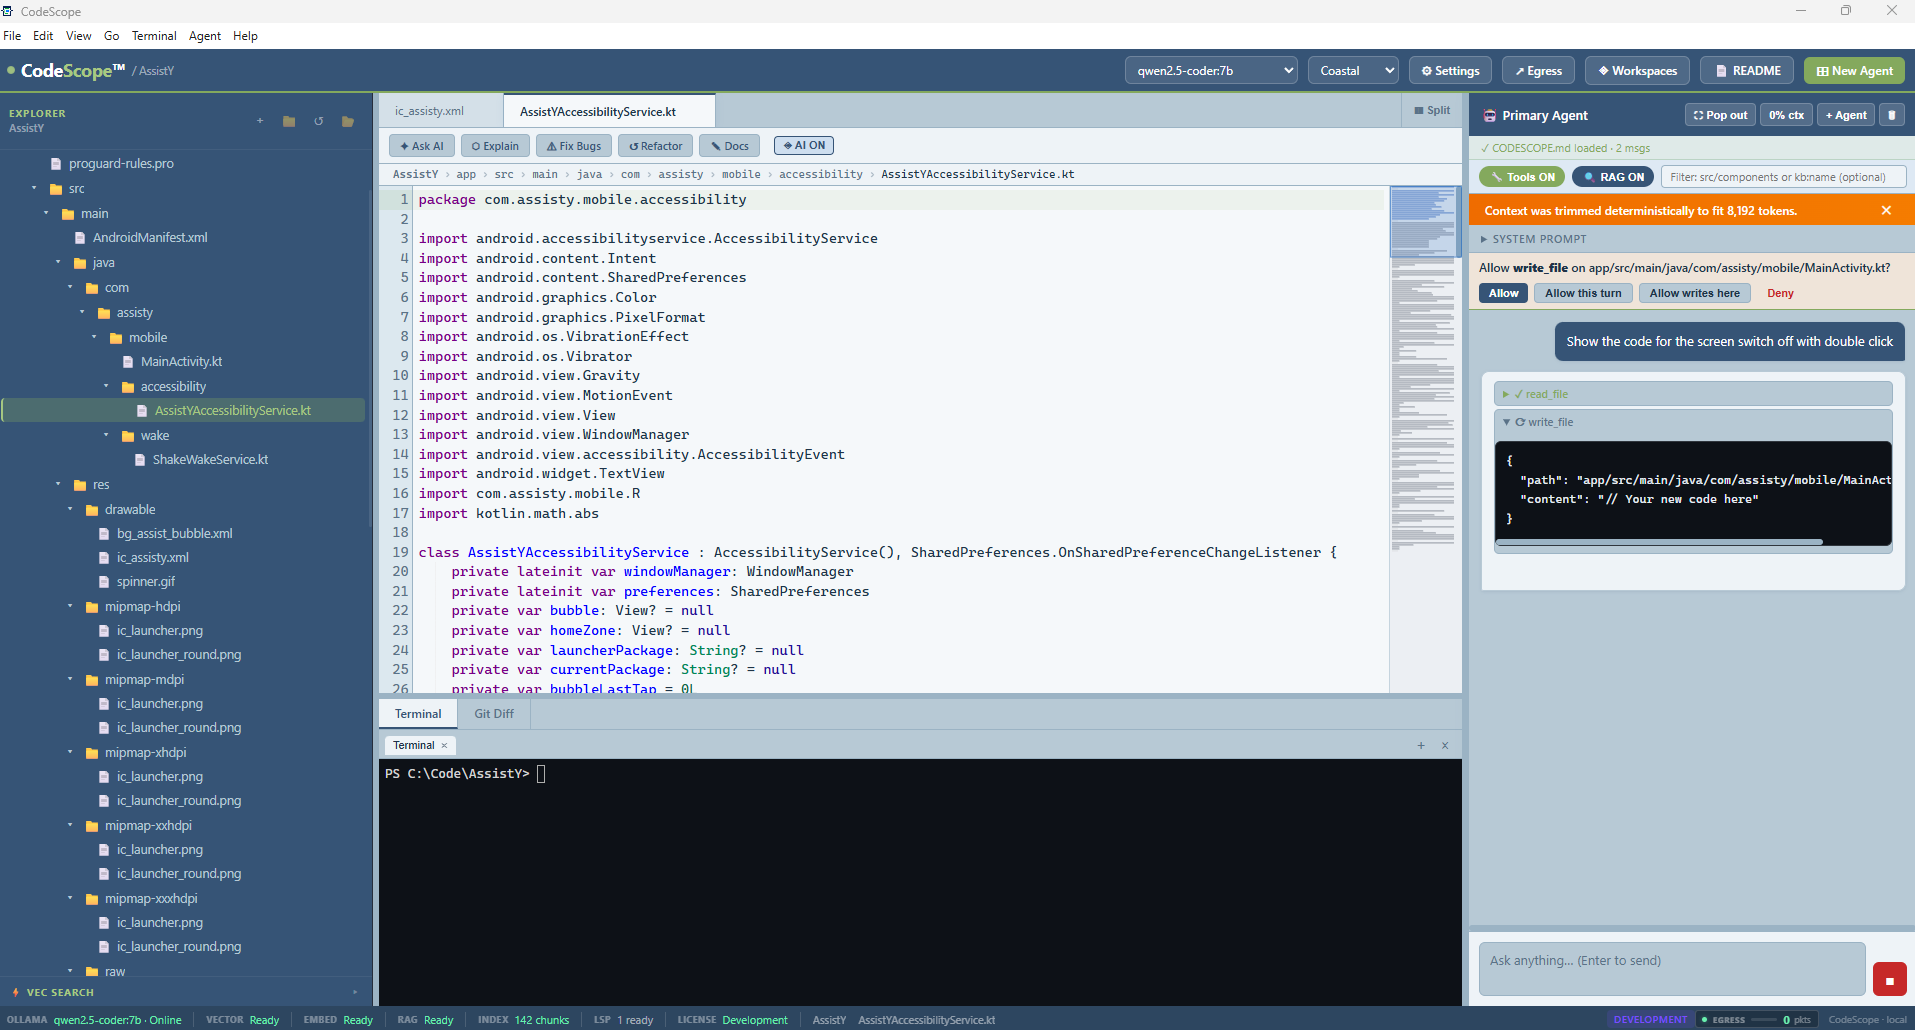This screenshot has height=1030, width=1915.
Task: Refresh the Explorer file tree
Action: (319, 121)
